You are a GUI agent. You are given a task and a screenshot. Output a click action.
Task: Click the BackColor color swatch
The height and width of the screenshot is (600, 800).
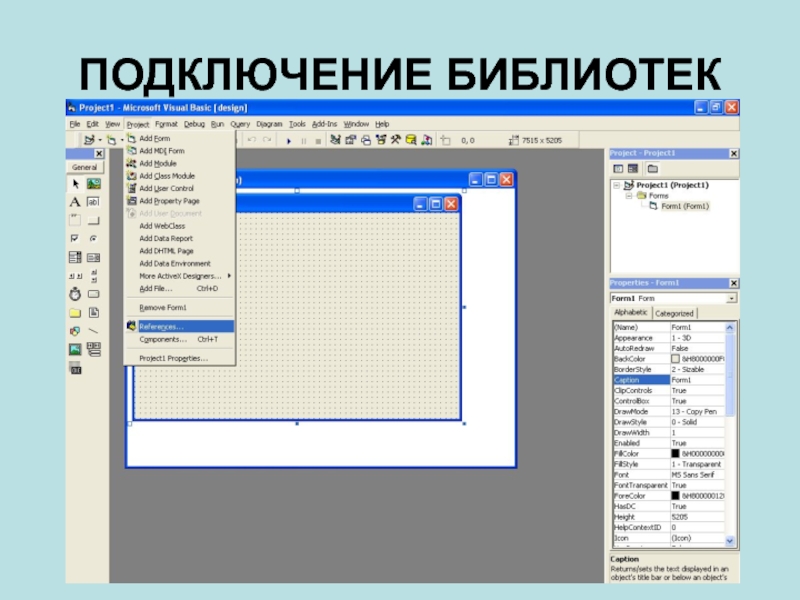675,358
